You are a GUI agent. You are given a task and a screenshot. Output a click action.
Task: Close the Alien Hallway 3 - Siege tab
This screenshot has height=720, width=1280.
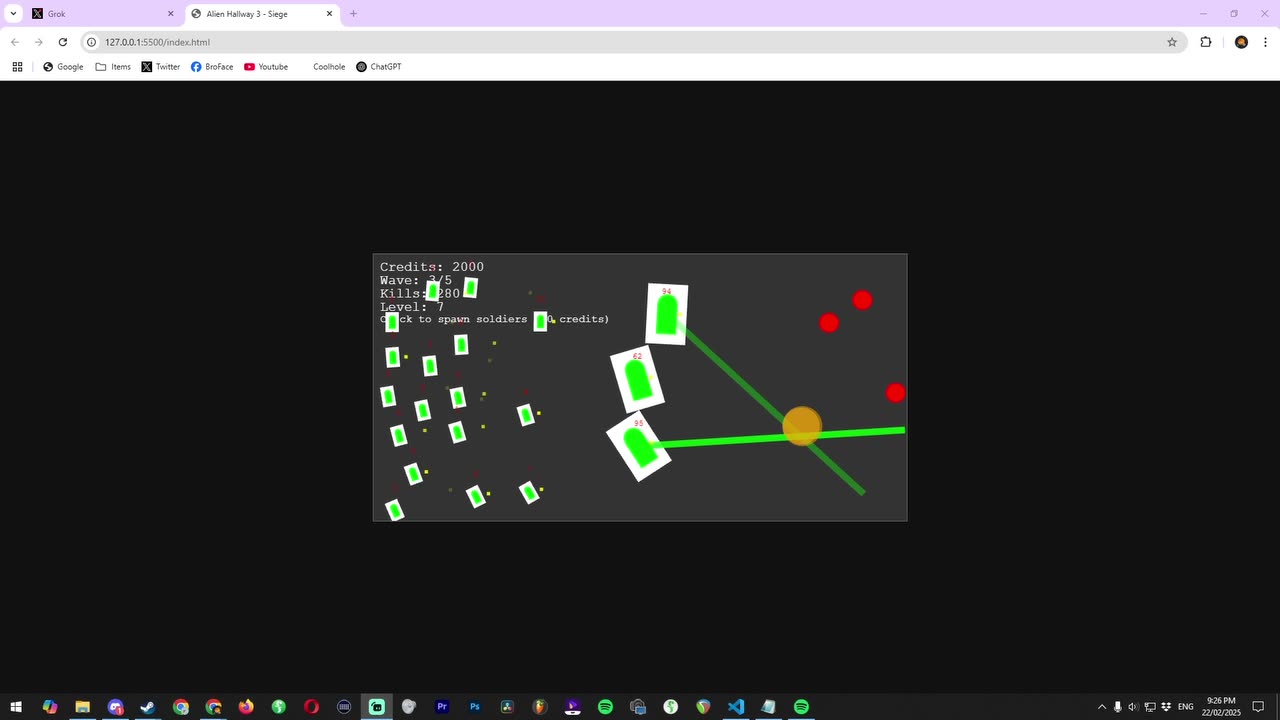pos(329,14)
